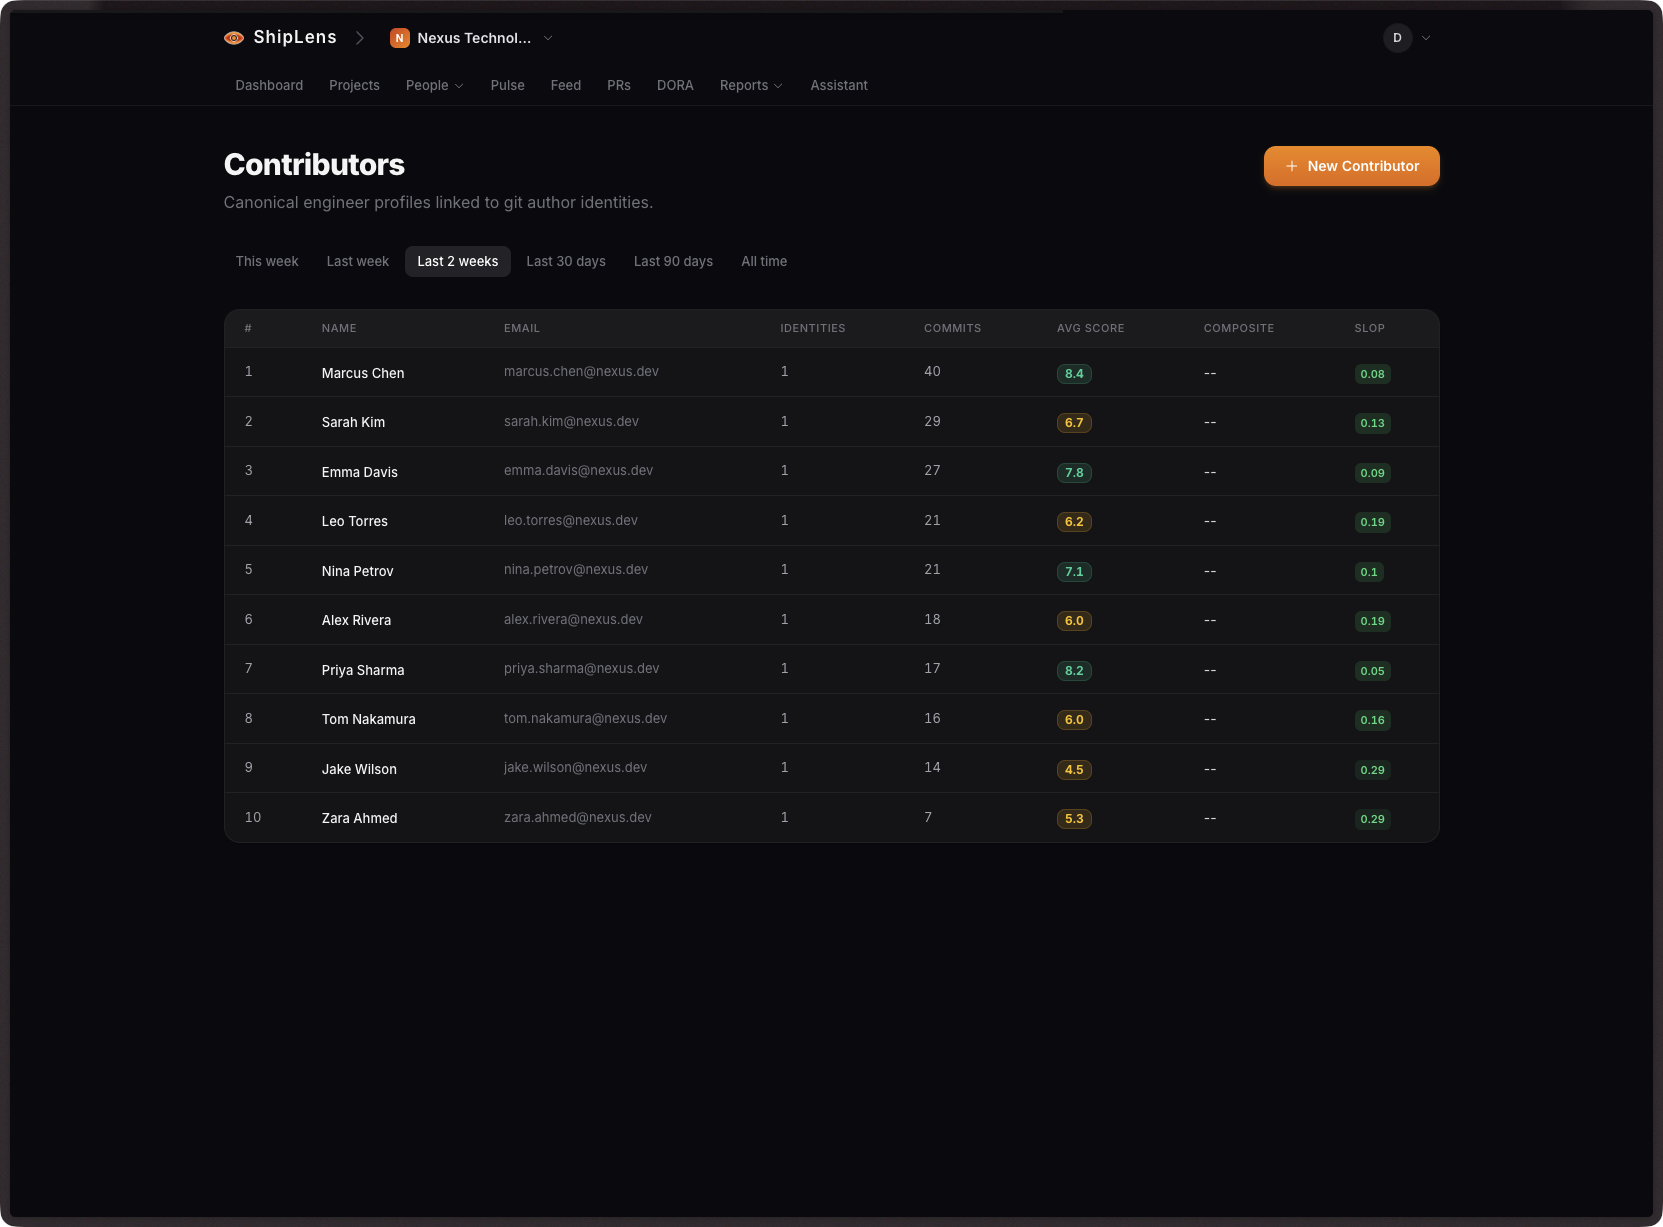Screen dimensions: 1663x1227
Task: Select the All time filter
Action: pyautogui.click(x=764, y=261)
